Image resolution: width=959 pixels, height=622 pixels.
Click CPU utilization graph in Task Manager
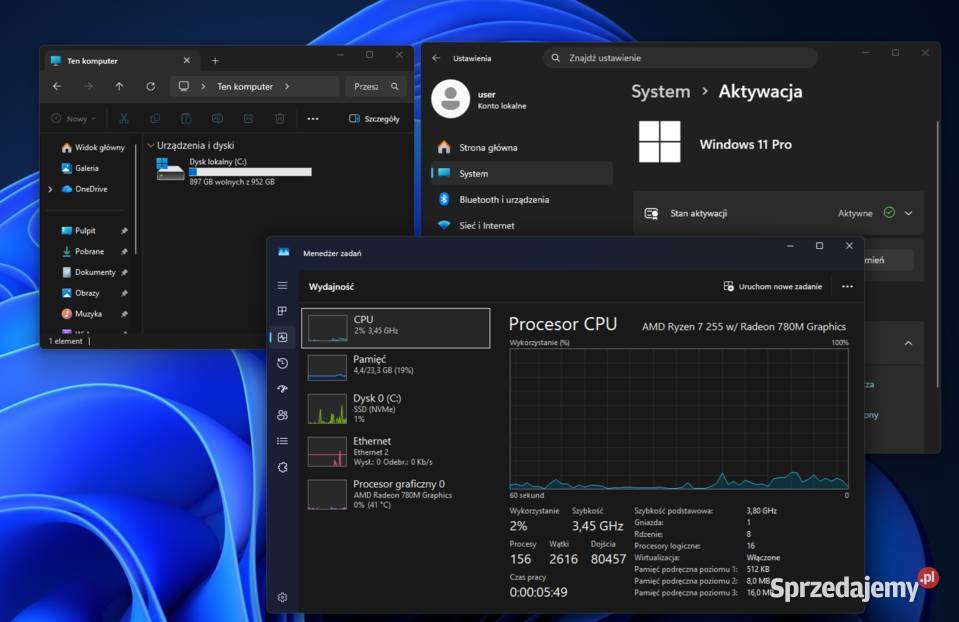(679, 418)
